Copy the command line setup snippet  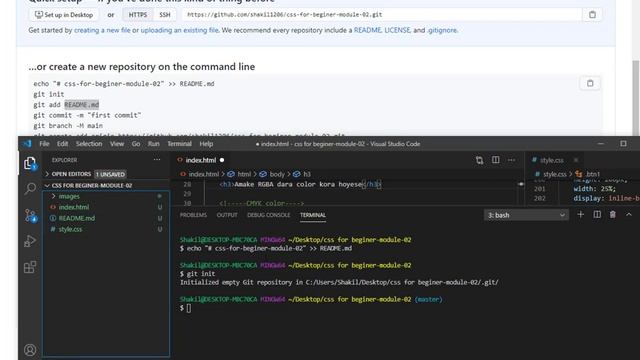click(590, 83)
